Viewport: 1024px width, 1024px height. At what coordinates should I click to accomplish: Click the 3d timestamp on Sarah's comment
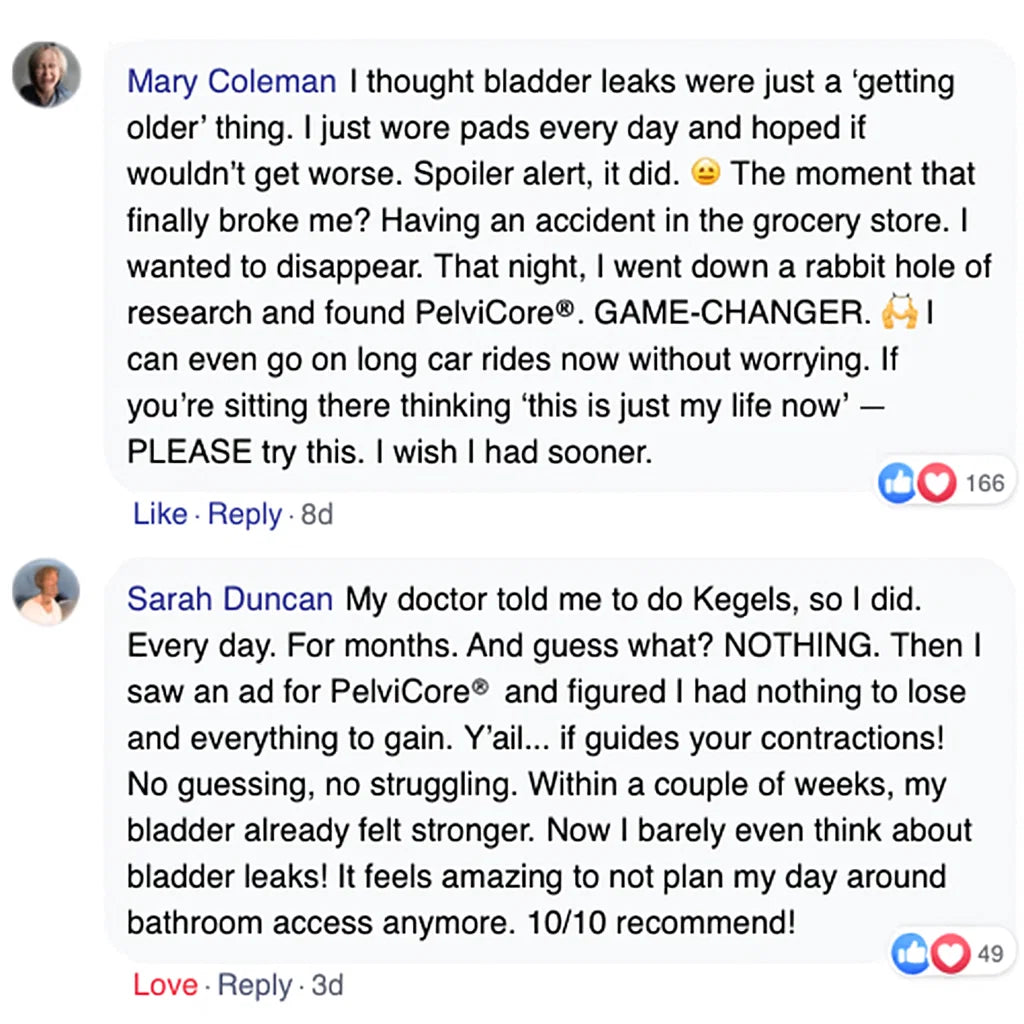pos(327,985)
